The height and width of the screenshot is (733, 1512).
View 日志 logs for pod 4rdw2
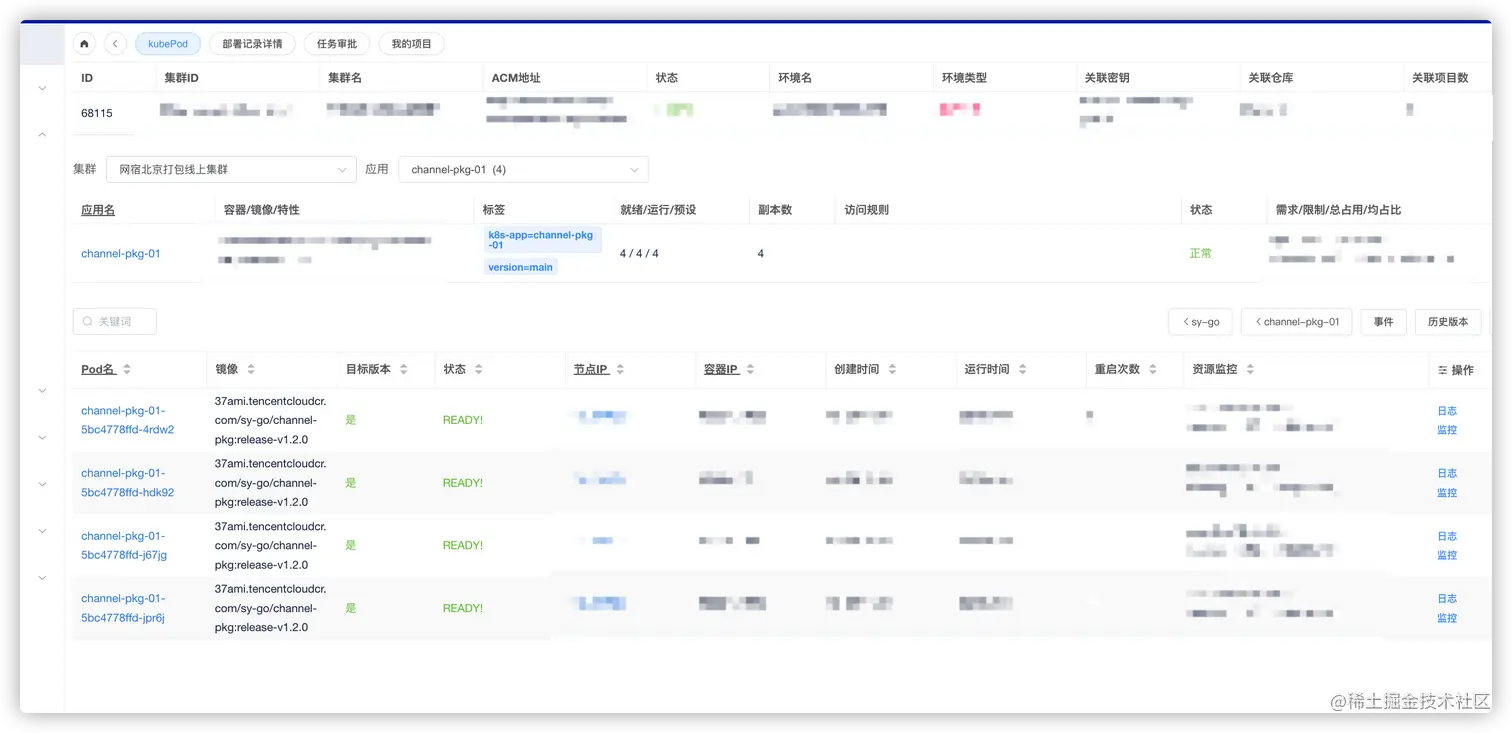pos(1447,411)
